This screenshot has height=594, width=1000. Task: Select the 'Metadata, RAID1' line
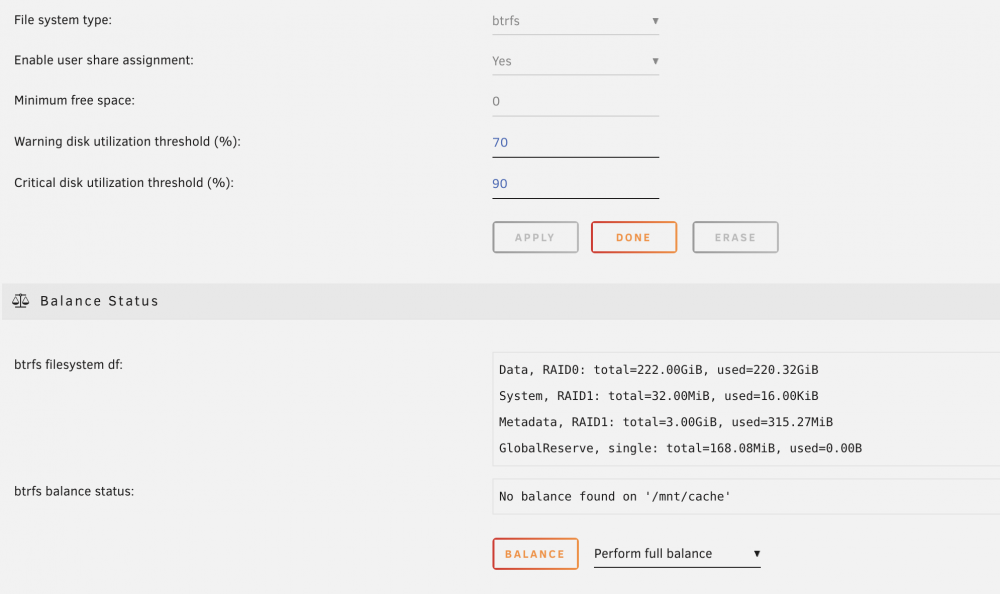click(666, 422)
